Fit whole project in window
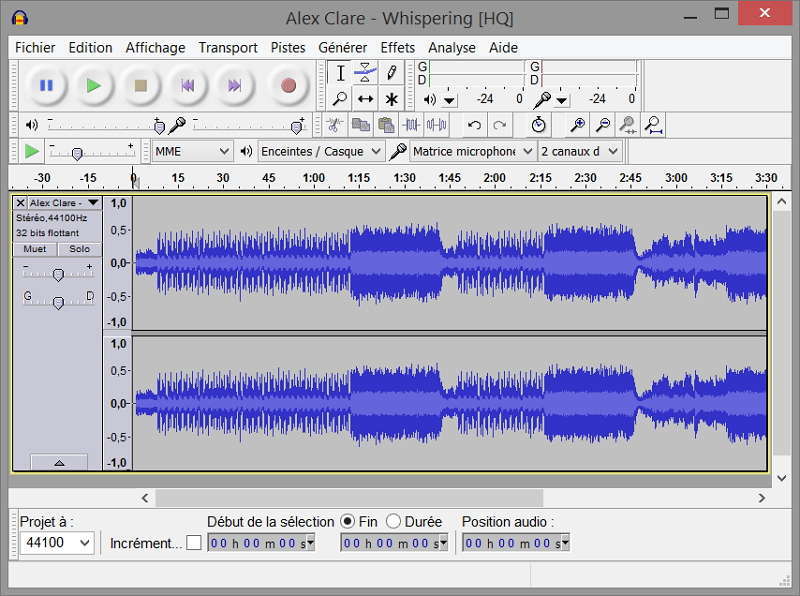 point(654,125)
